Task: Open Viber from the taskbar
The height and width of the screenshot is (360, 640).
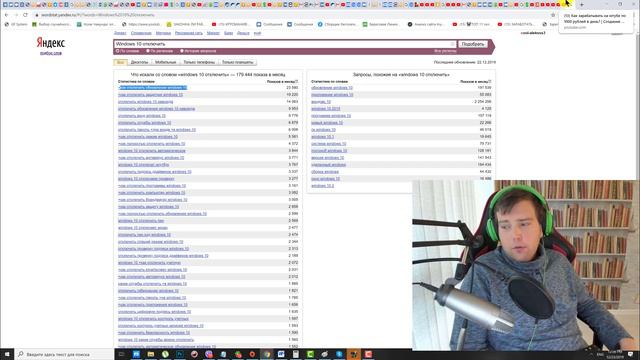Action: 209,354
